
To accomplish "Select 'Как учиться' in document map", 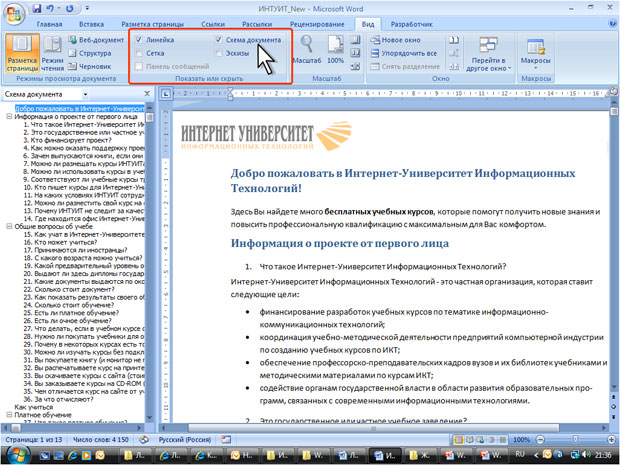I will 34,407.
